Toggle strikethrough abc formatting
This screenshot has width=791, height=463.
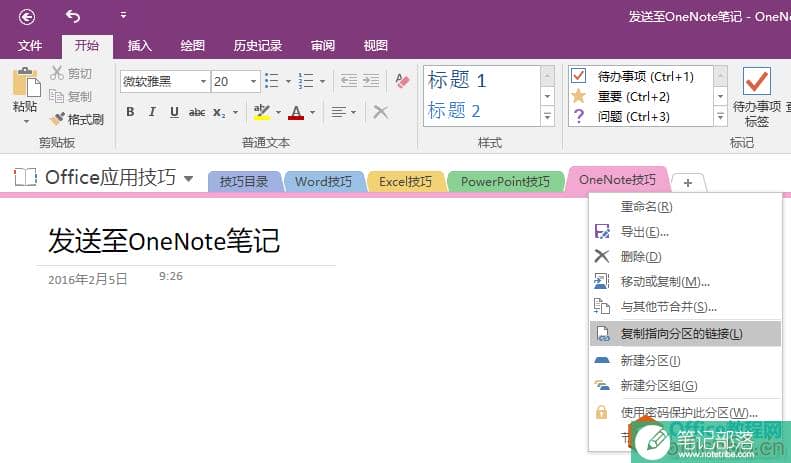[197, 112]
